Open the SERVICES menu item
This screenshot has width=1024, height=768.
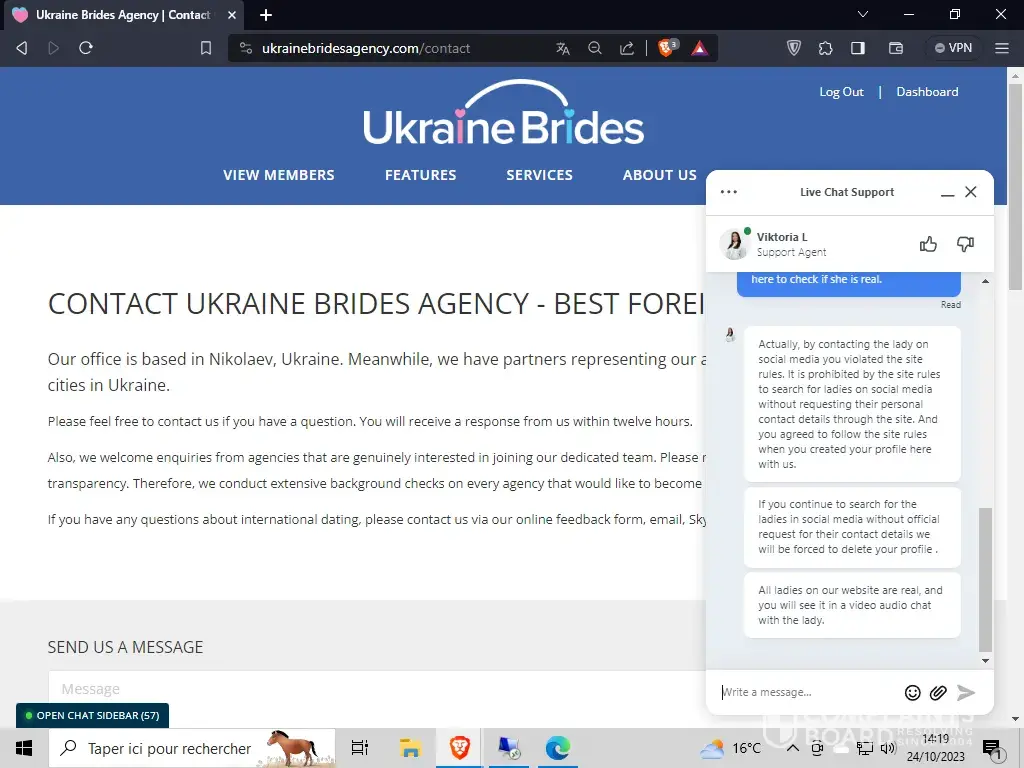point(539,175)
